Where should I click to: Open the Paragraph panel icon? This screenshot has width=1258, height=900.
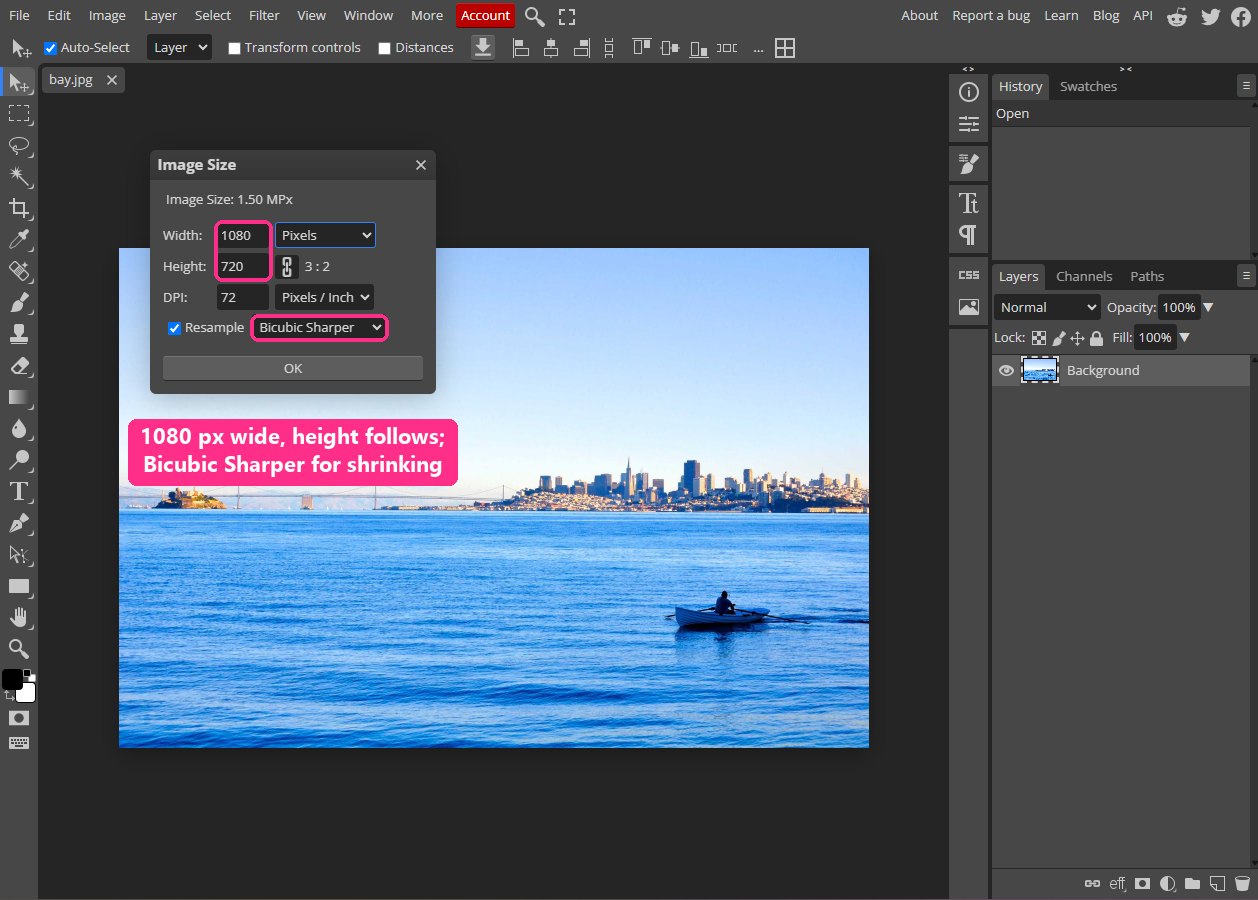(x=968, y=235)
